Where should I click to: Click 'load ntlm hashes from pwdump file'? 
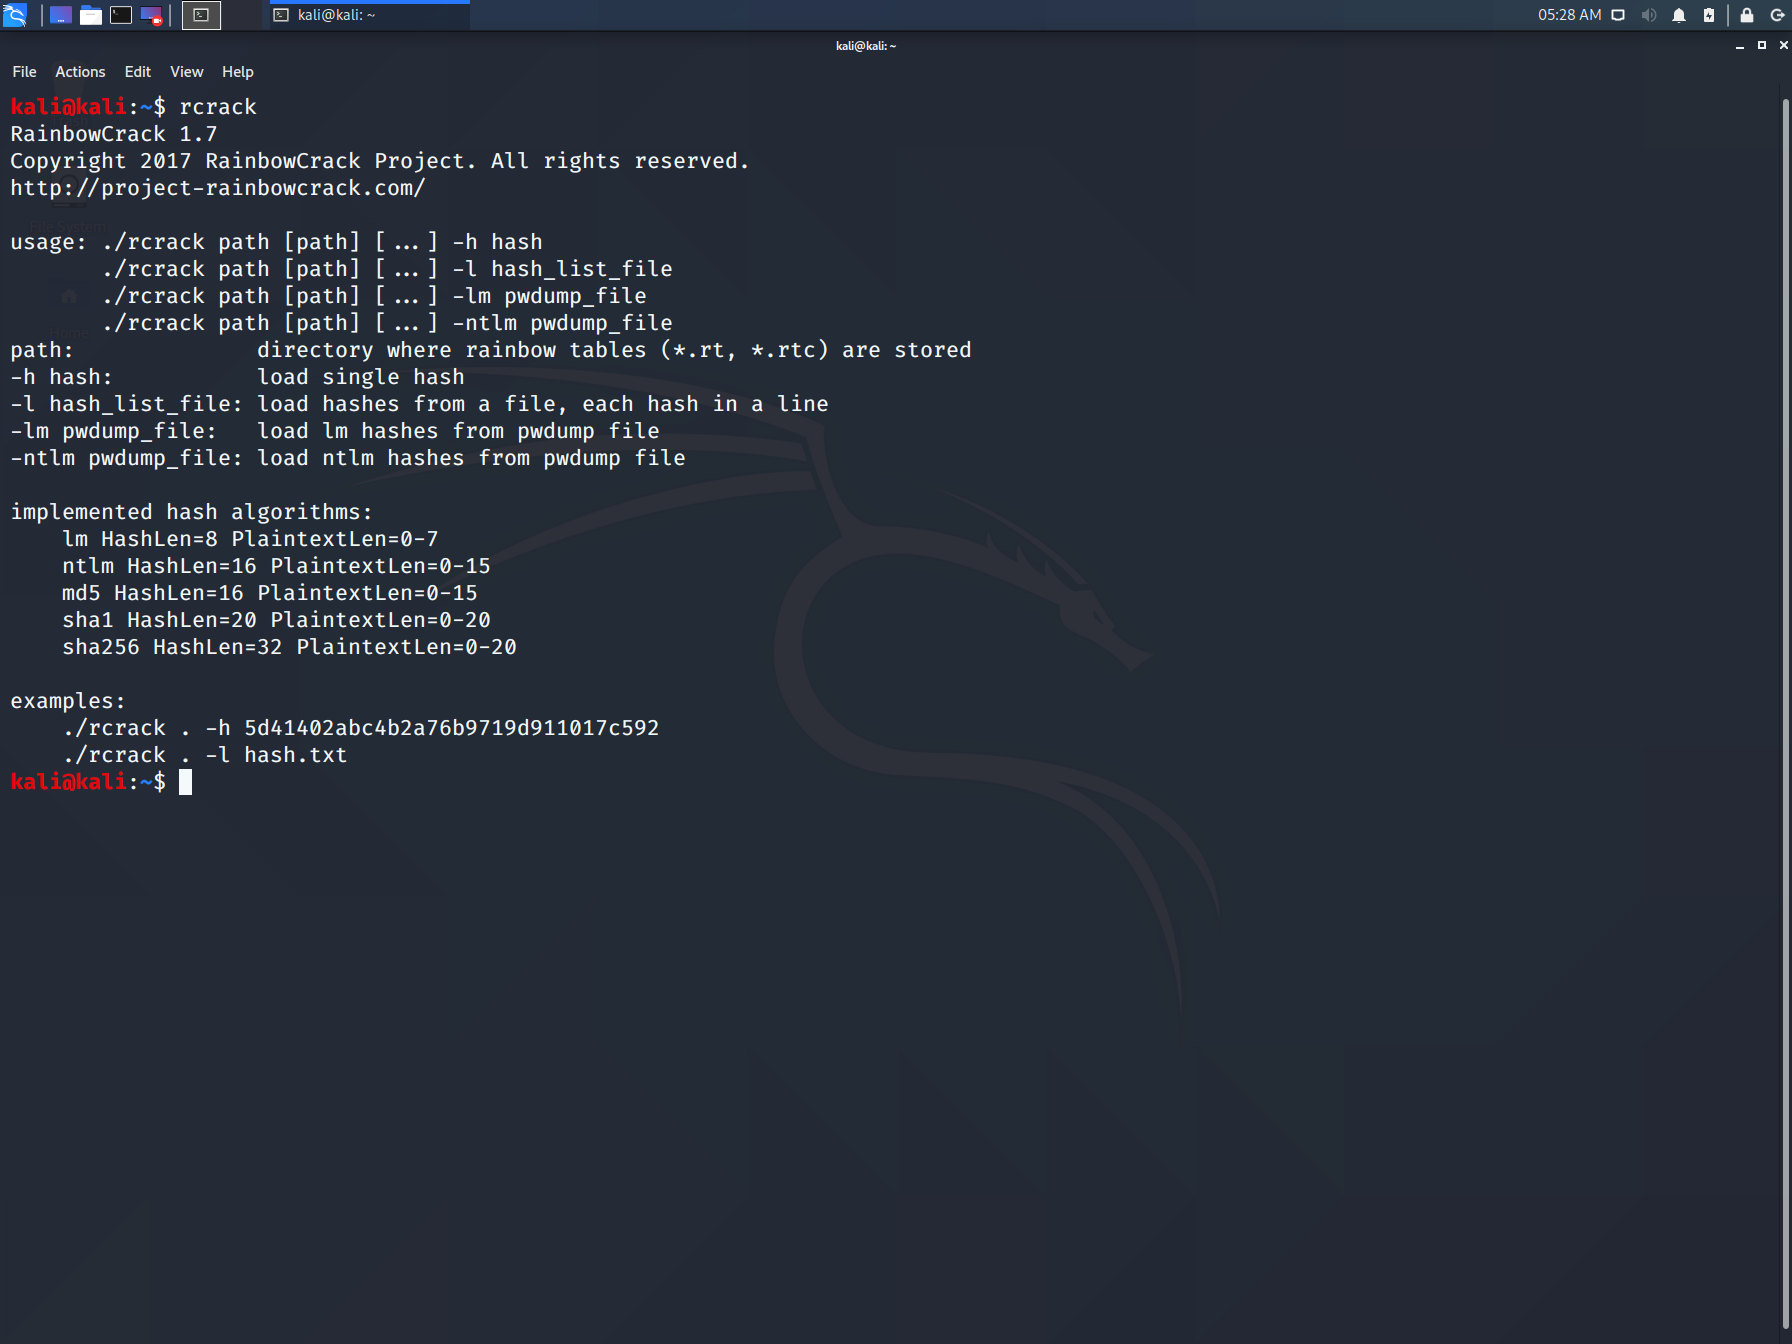471,458
